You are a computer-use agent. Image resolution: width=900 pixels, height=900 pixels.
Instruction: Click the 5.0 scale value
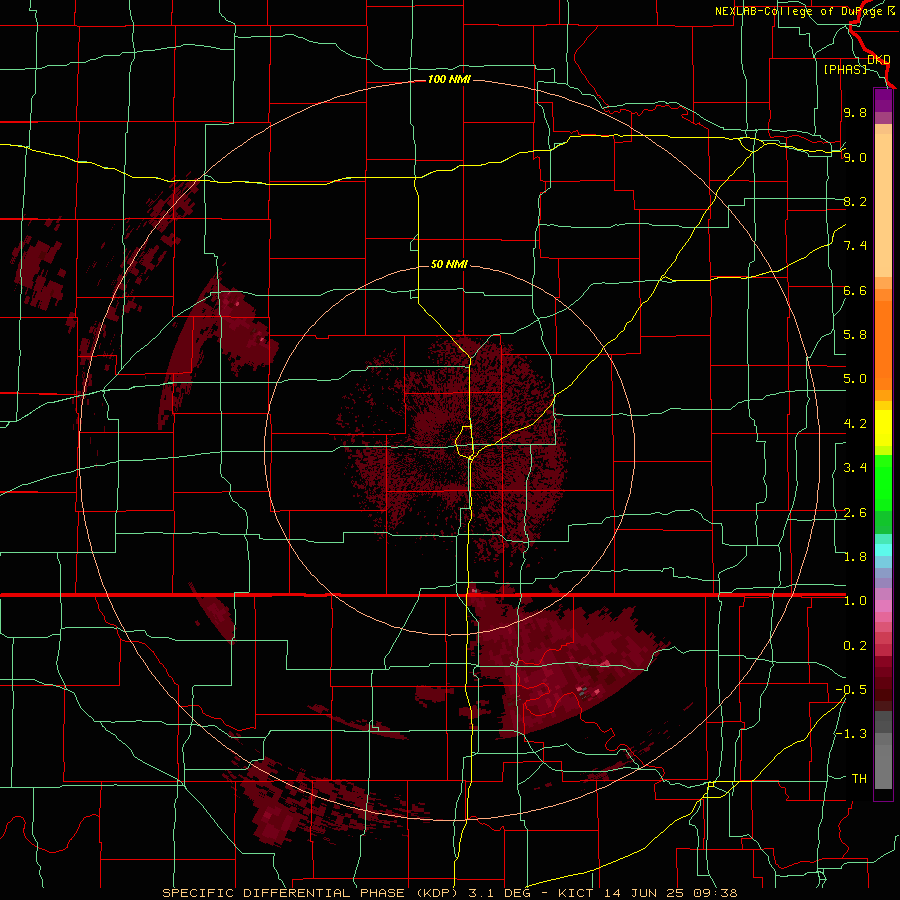[855, 379]
